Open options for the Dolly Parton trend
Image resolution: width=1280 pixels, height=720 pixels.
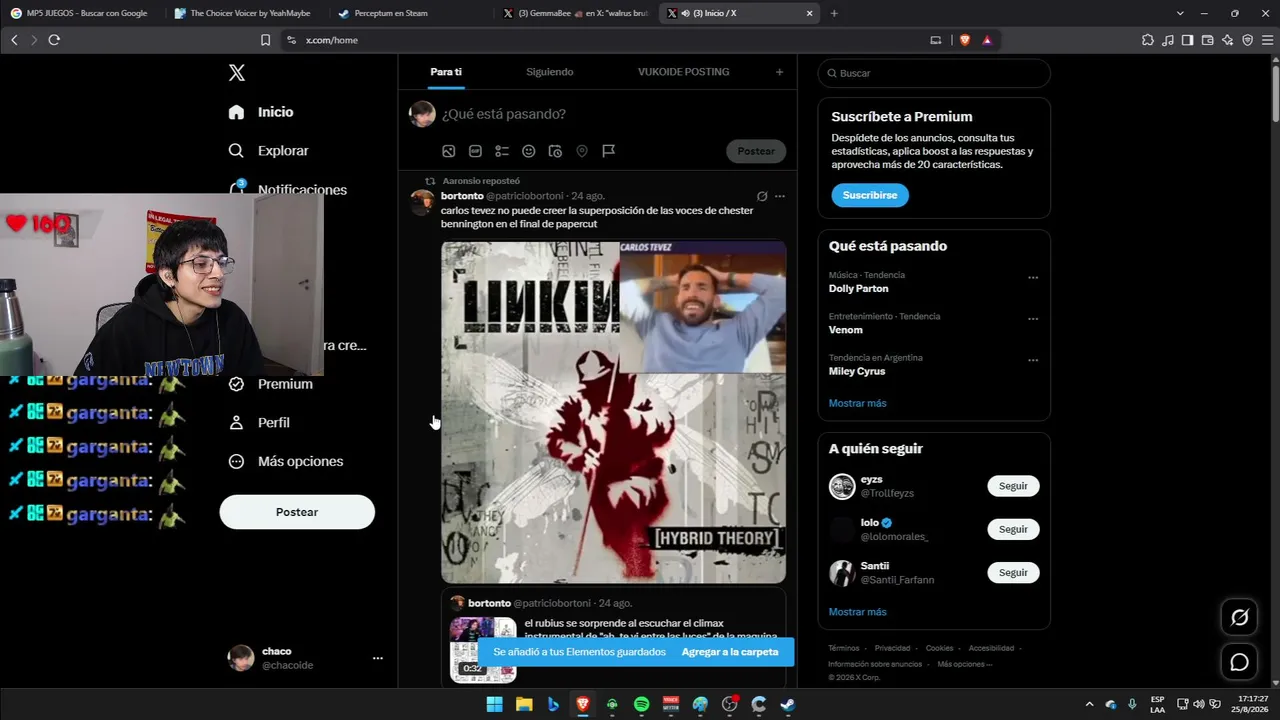tap(1033, 278)
